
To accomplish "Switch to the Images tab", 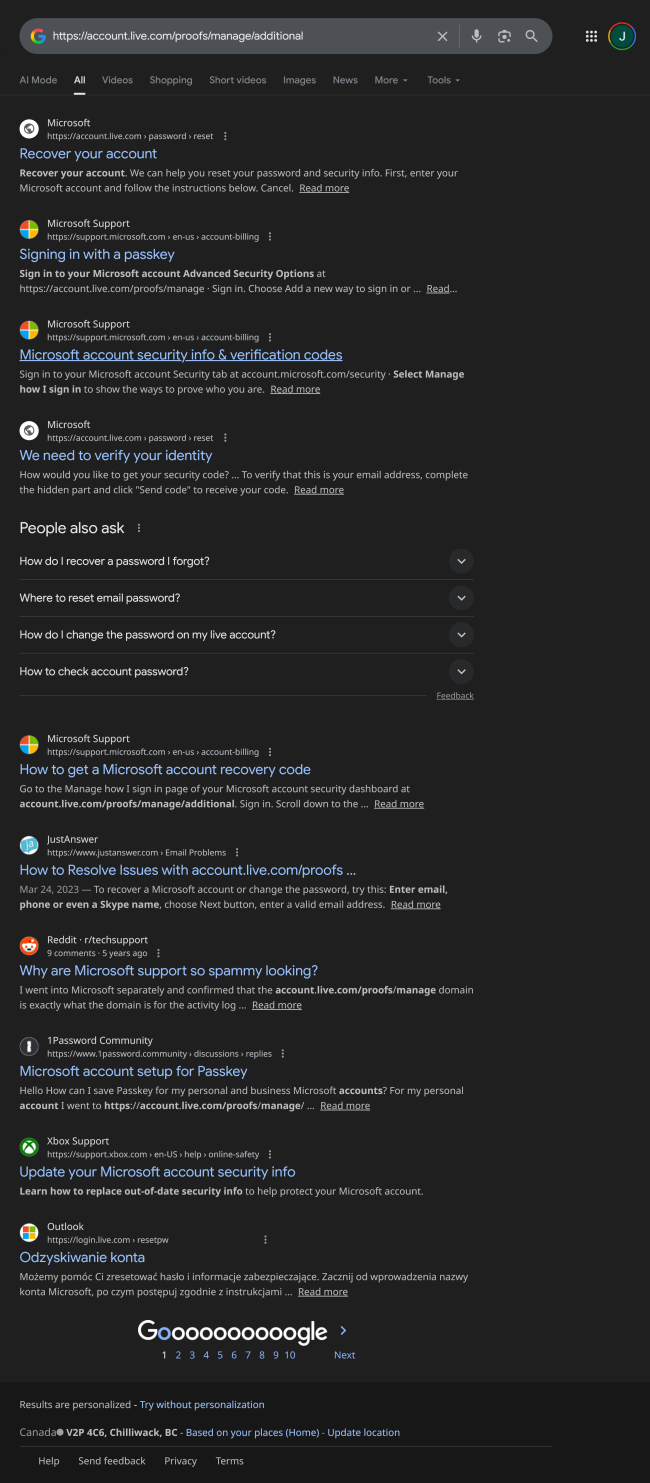I will (x=299, y=80).
